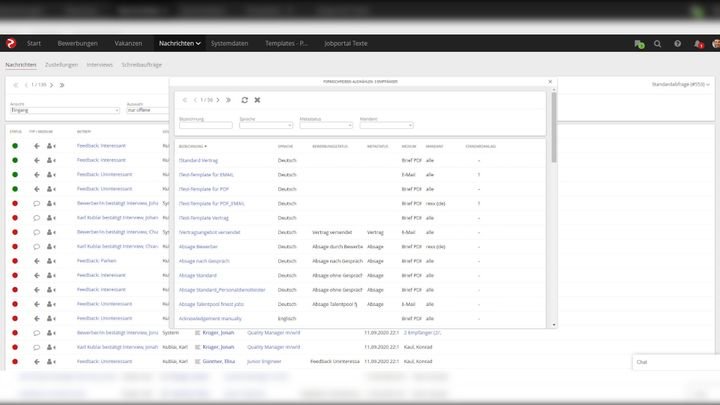Open the help question mark icon

pos(677,44)
